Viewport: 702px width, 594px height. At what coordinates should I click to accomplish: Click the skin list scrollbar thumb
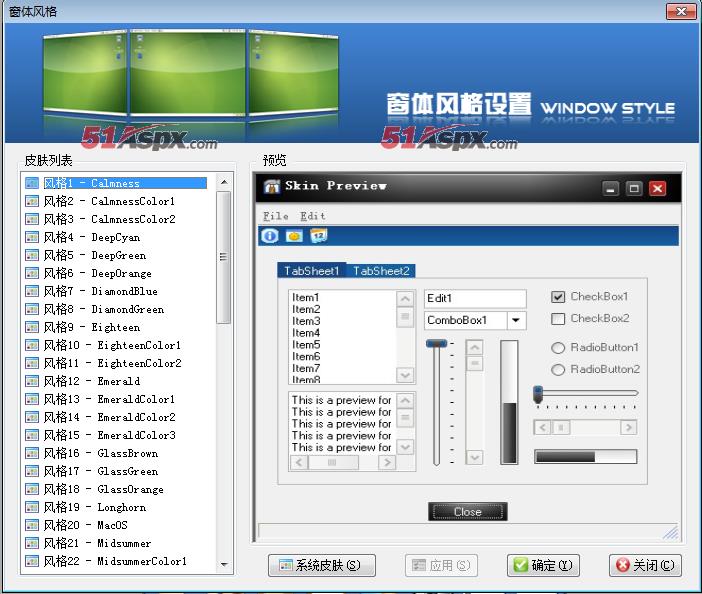pos(223,257)
